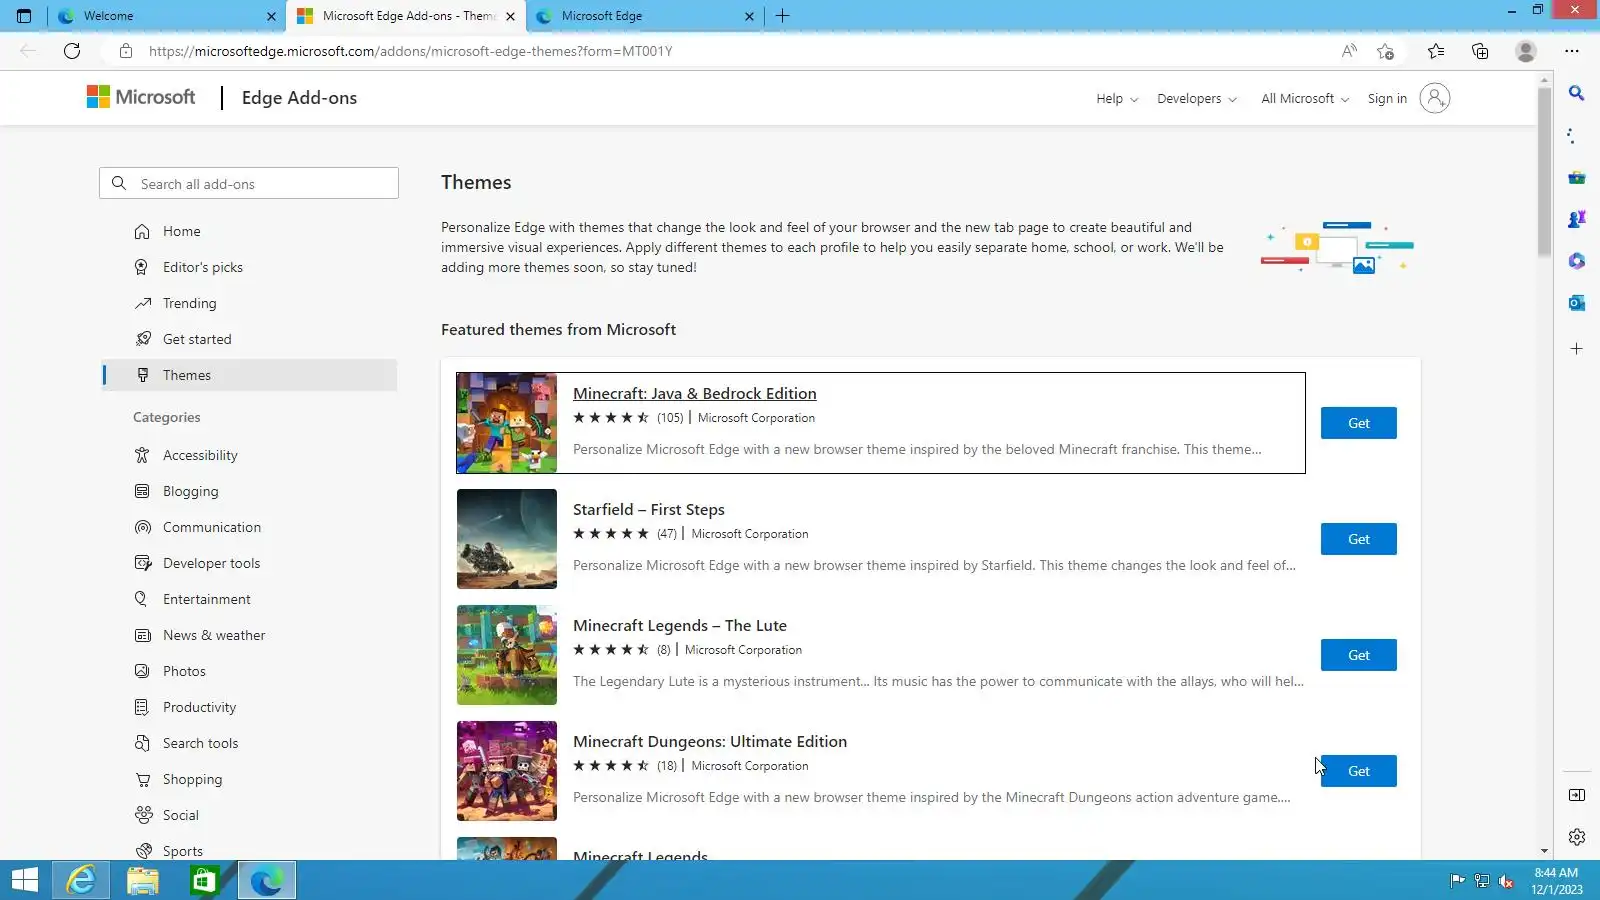Open the tab actions menu icon
1600x900 pixels.
(24, 16)
